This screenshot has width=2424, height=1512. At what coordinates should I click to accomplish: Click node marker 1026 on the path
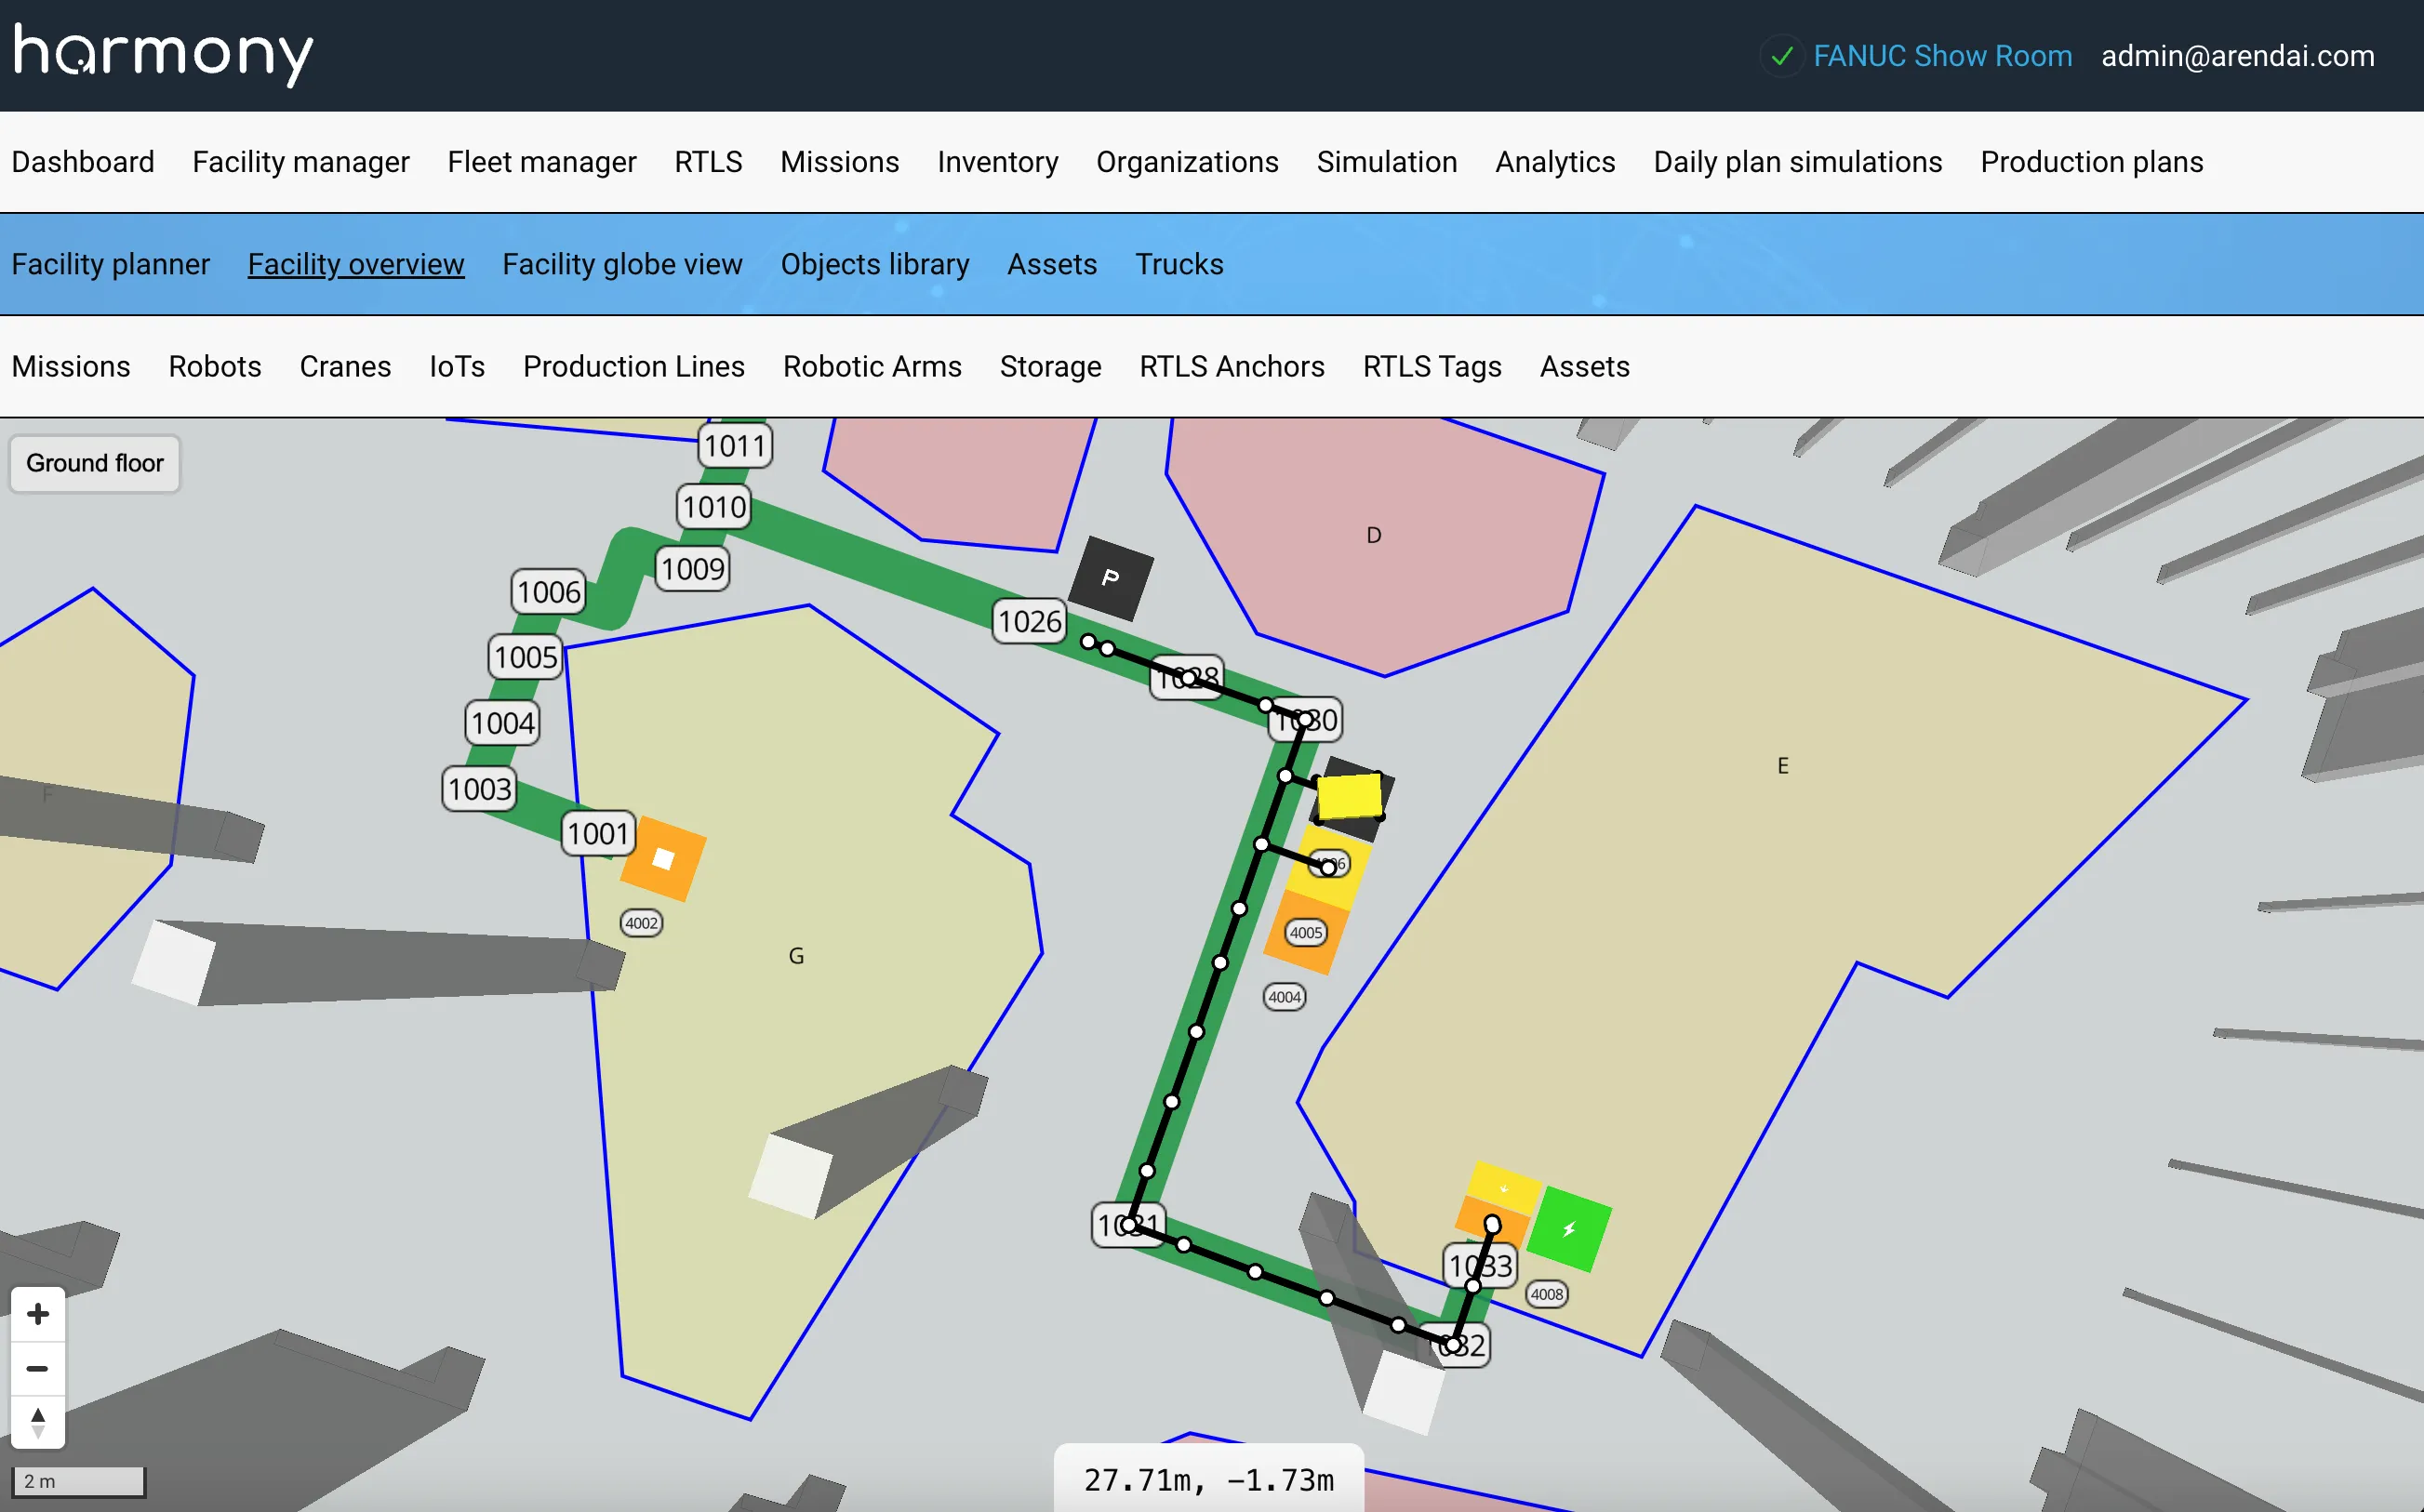(1028, 621)
